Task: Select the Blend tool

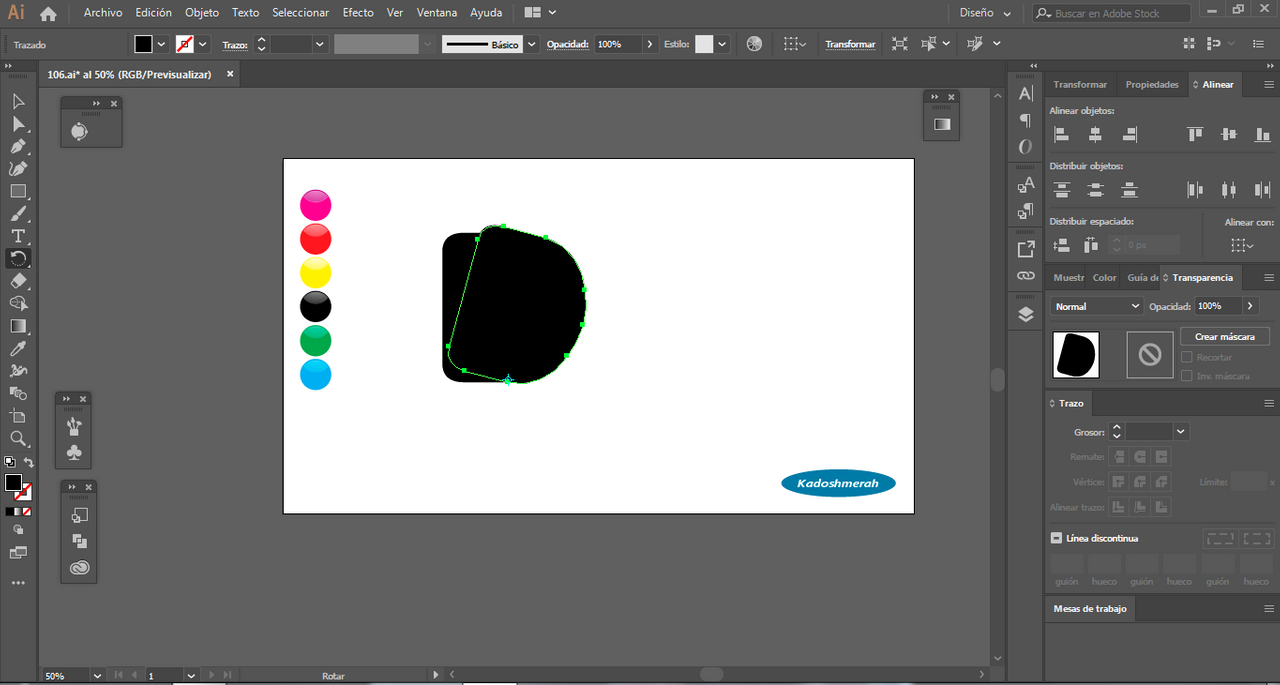Action: pos(18,393)
